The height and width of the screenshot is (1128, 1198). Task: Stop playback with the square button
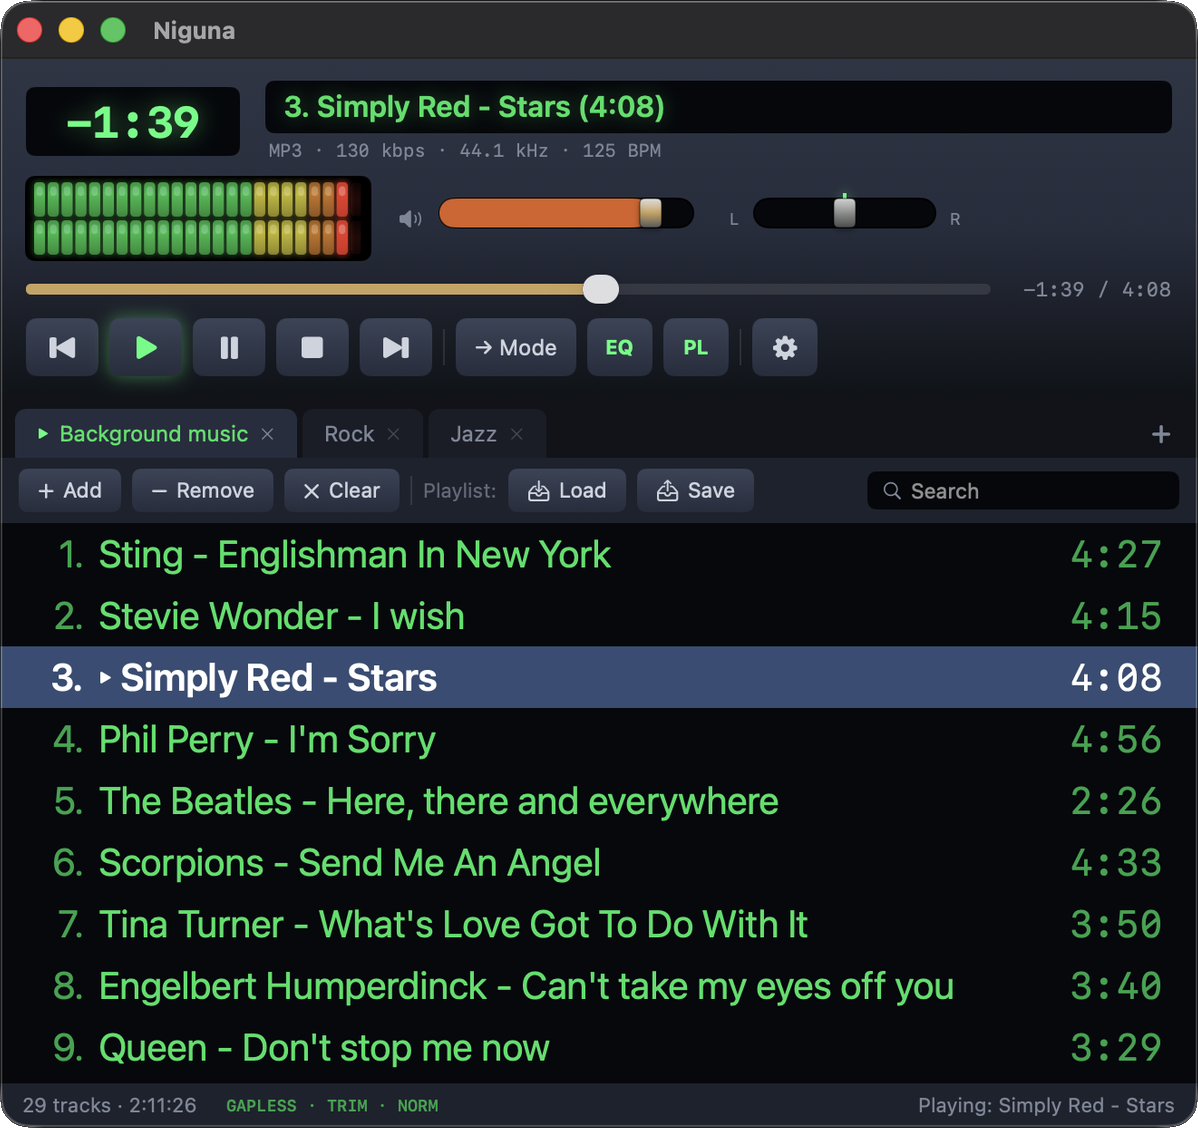click(312, 348)
